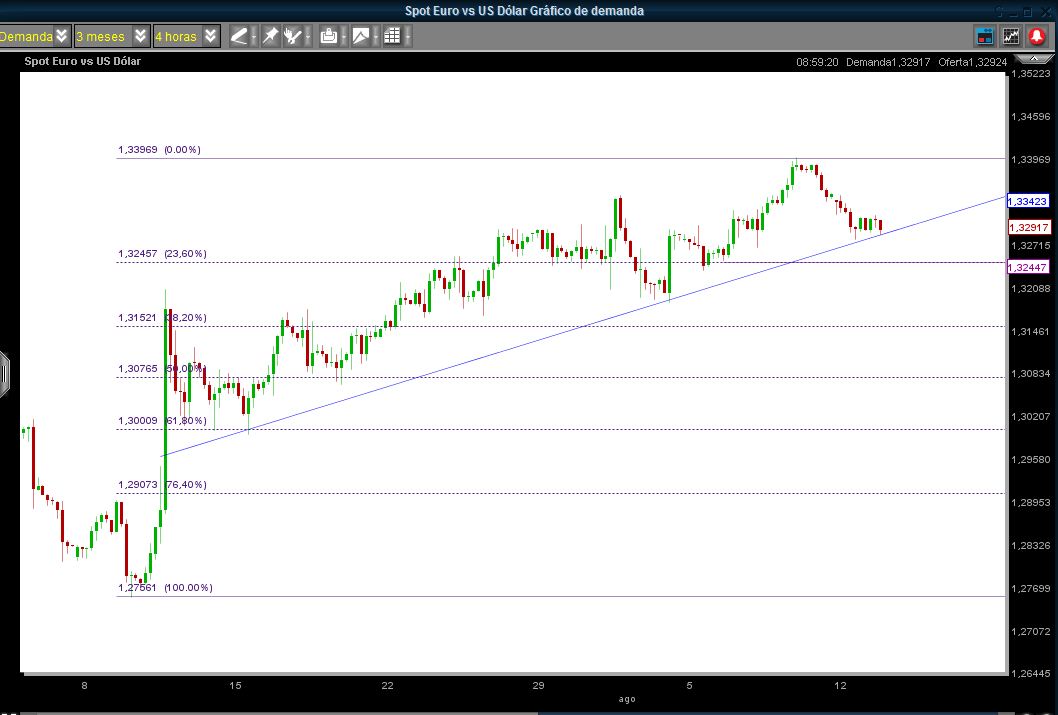Click price axis value 1,34596
The width and height of the screenshot is (1058, 715).
[1030, 117]
